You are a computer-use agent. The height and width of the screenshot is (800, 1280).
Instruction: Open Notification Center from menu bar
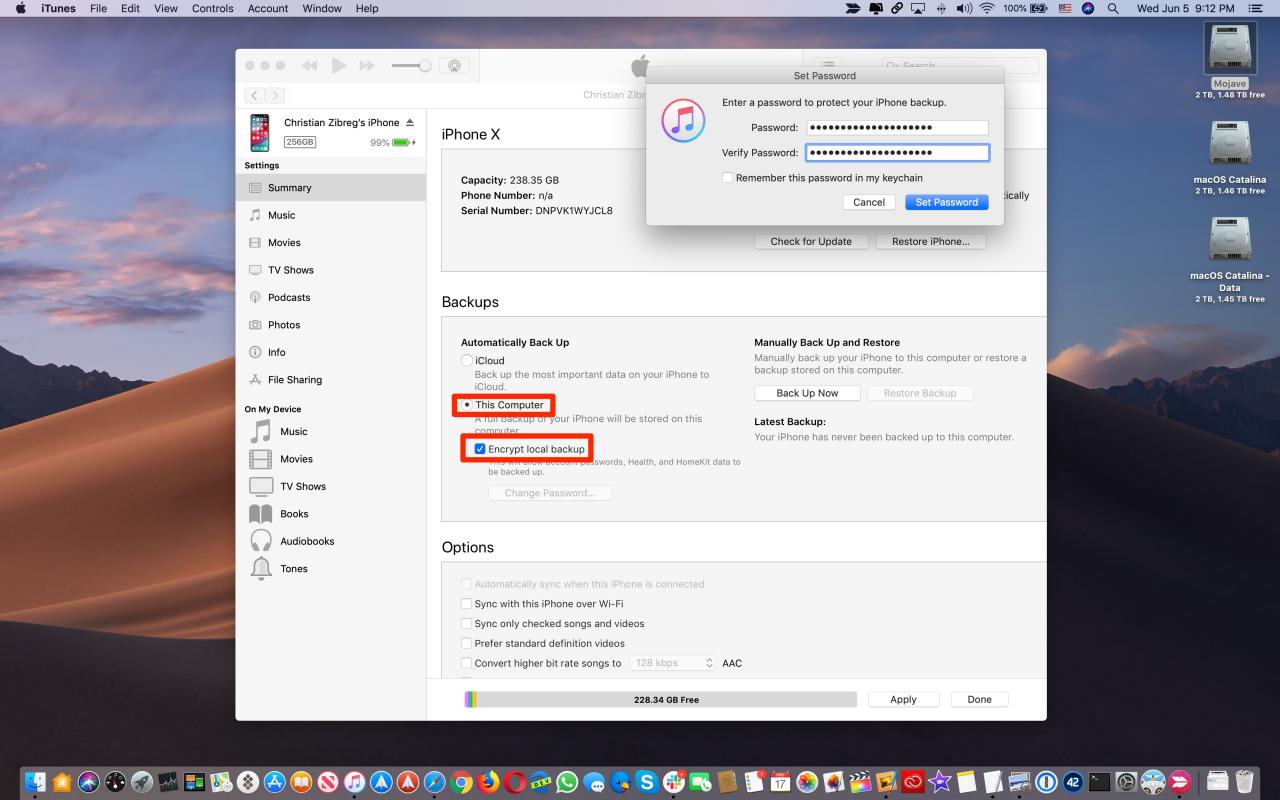pyautogui.click(x=1257, y=8)
